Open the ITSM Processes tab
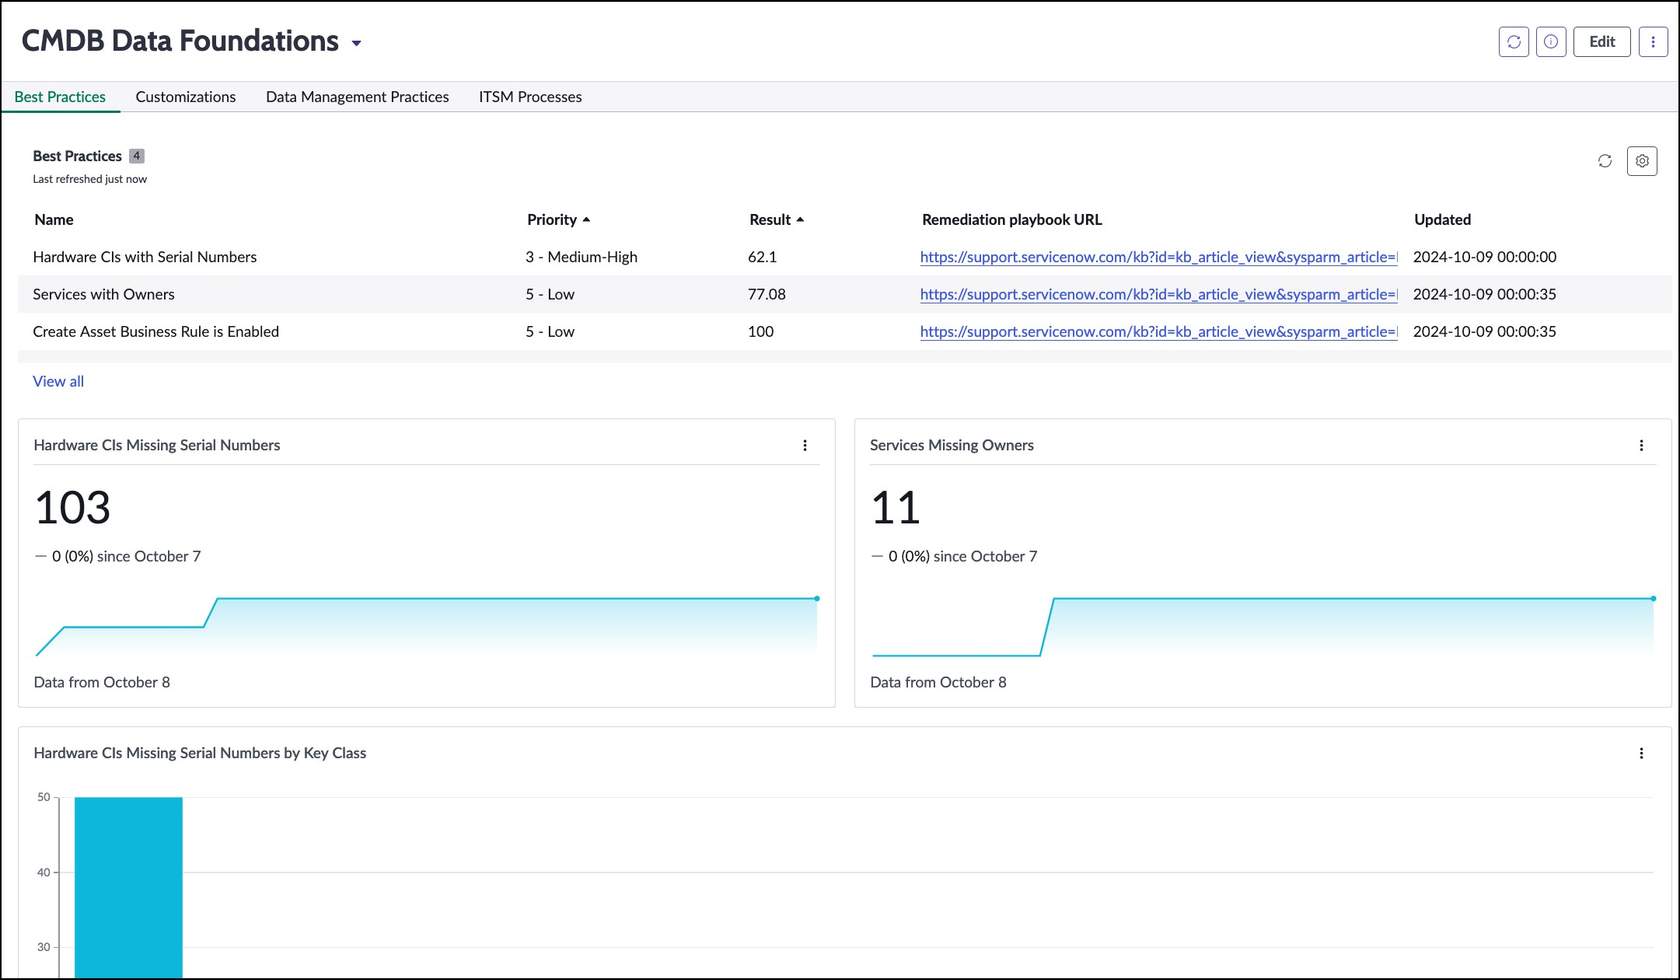1680x980 pixels. pos(530,96)
